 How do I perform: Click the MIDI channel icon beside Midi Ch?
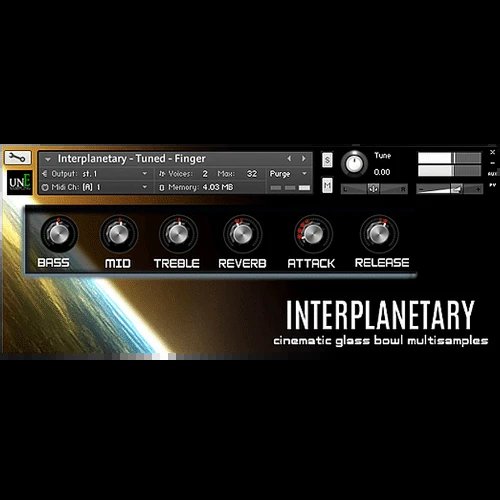tap(45, 187)
